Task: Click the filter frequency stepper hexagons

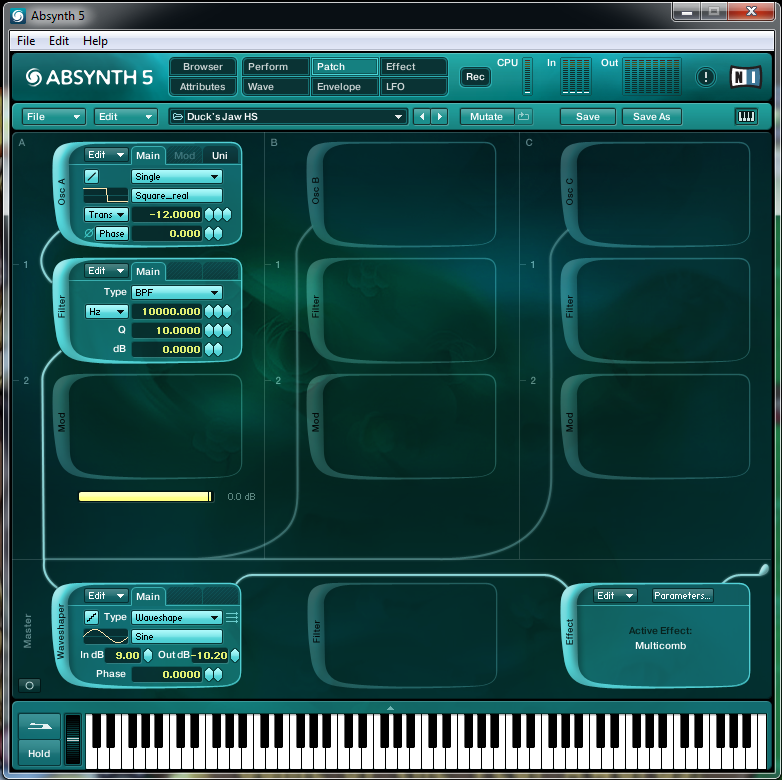Action: click(x=218, y=312)
